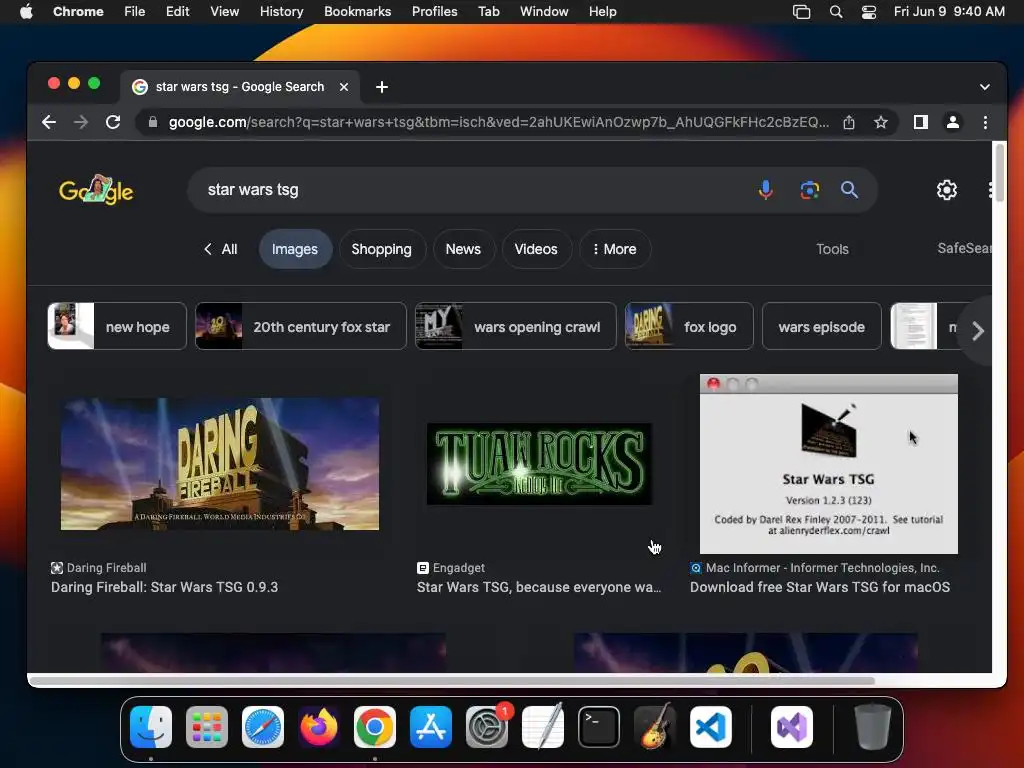Open the Apple menu
Viewport: 1024px width, 768px height.
tap(26, 12)
